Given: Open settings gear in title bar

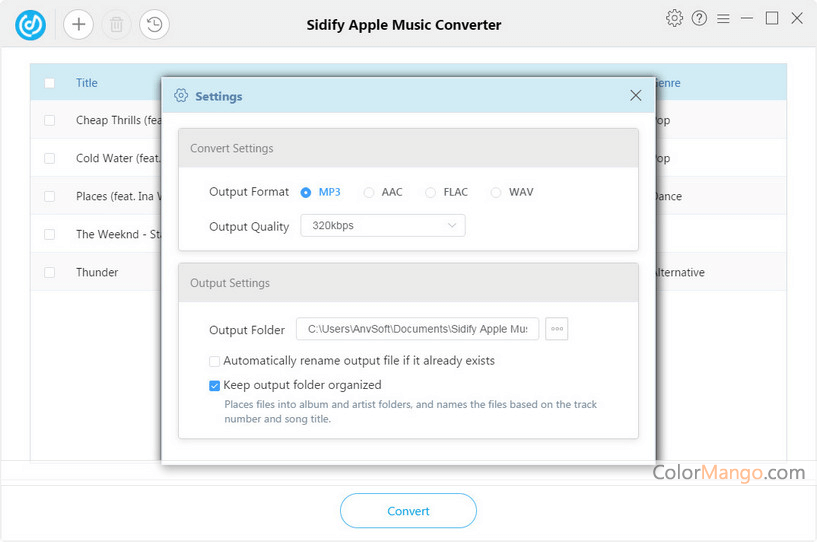Looking at the screenshot, I should 674,18.
